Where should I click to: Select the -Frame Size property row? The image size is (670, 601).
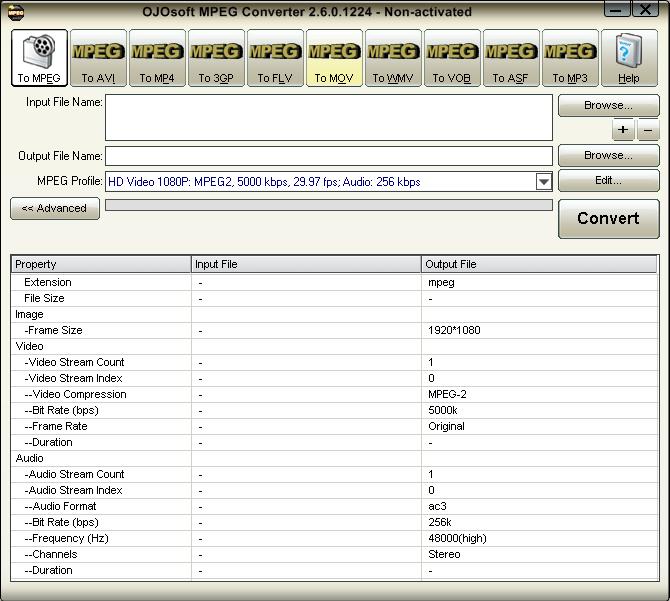(x=335, y=330)
